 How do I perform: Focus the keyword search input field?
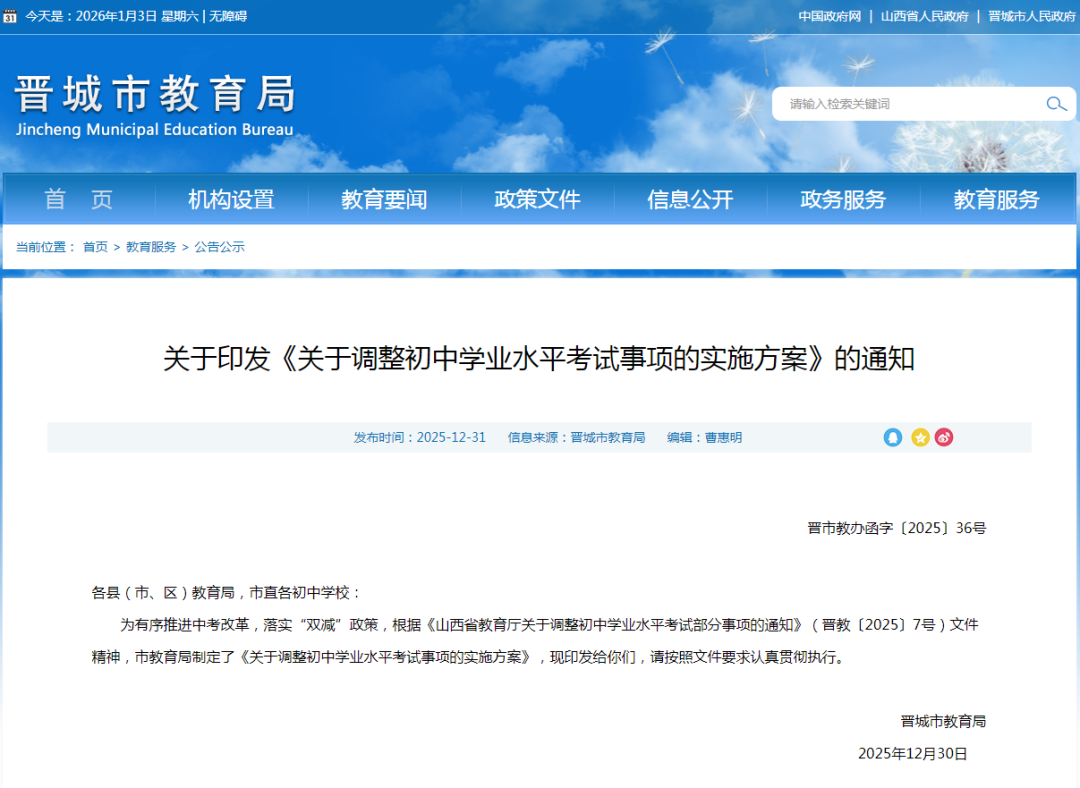click(905, 104)
